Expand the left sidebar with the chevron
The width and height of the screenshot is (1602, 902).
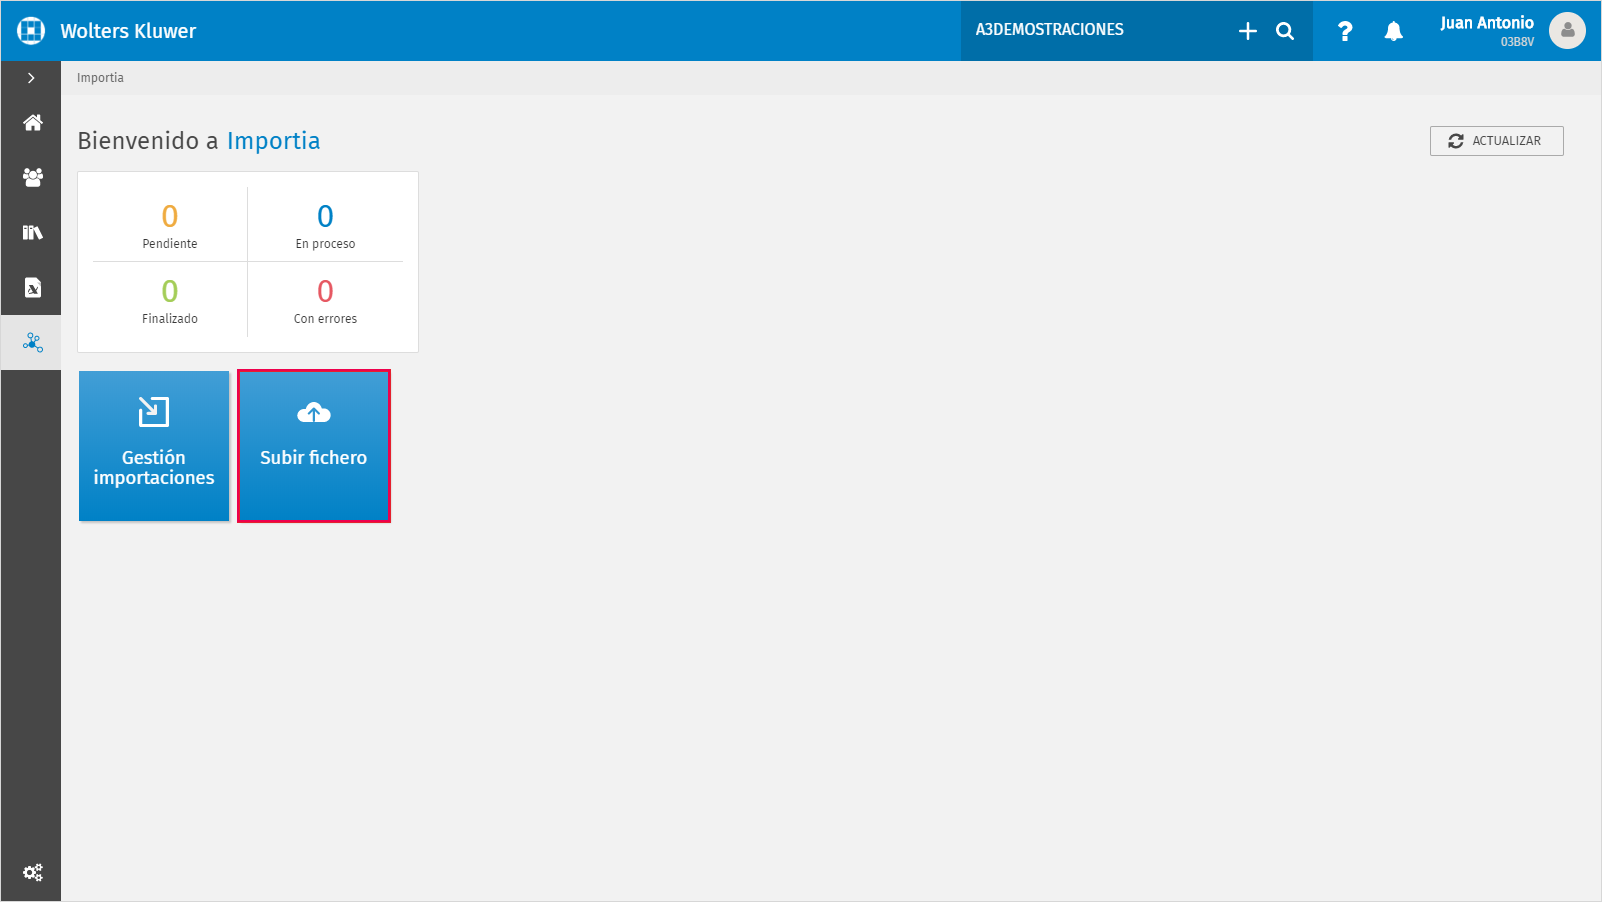(31, 78)
